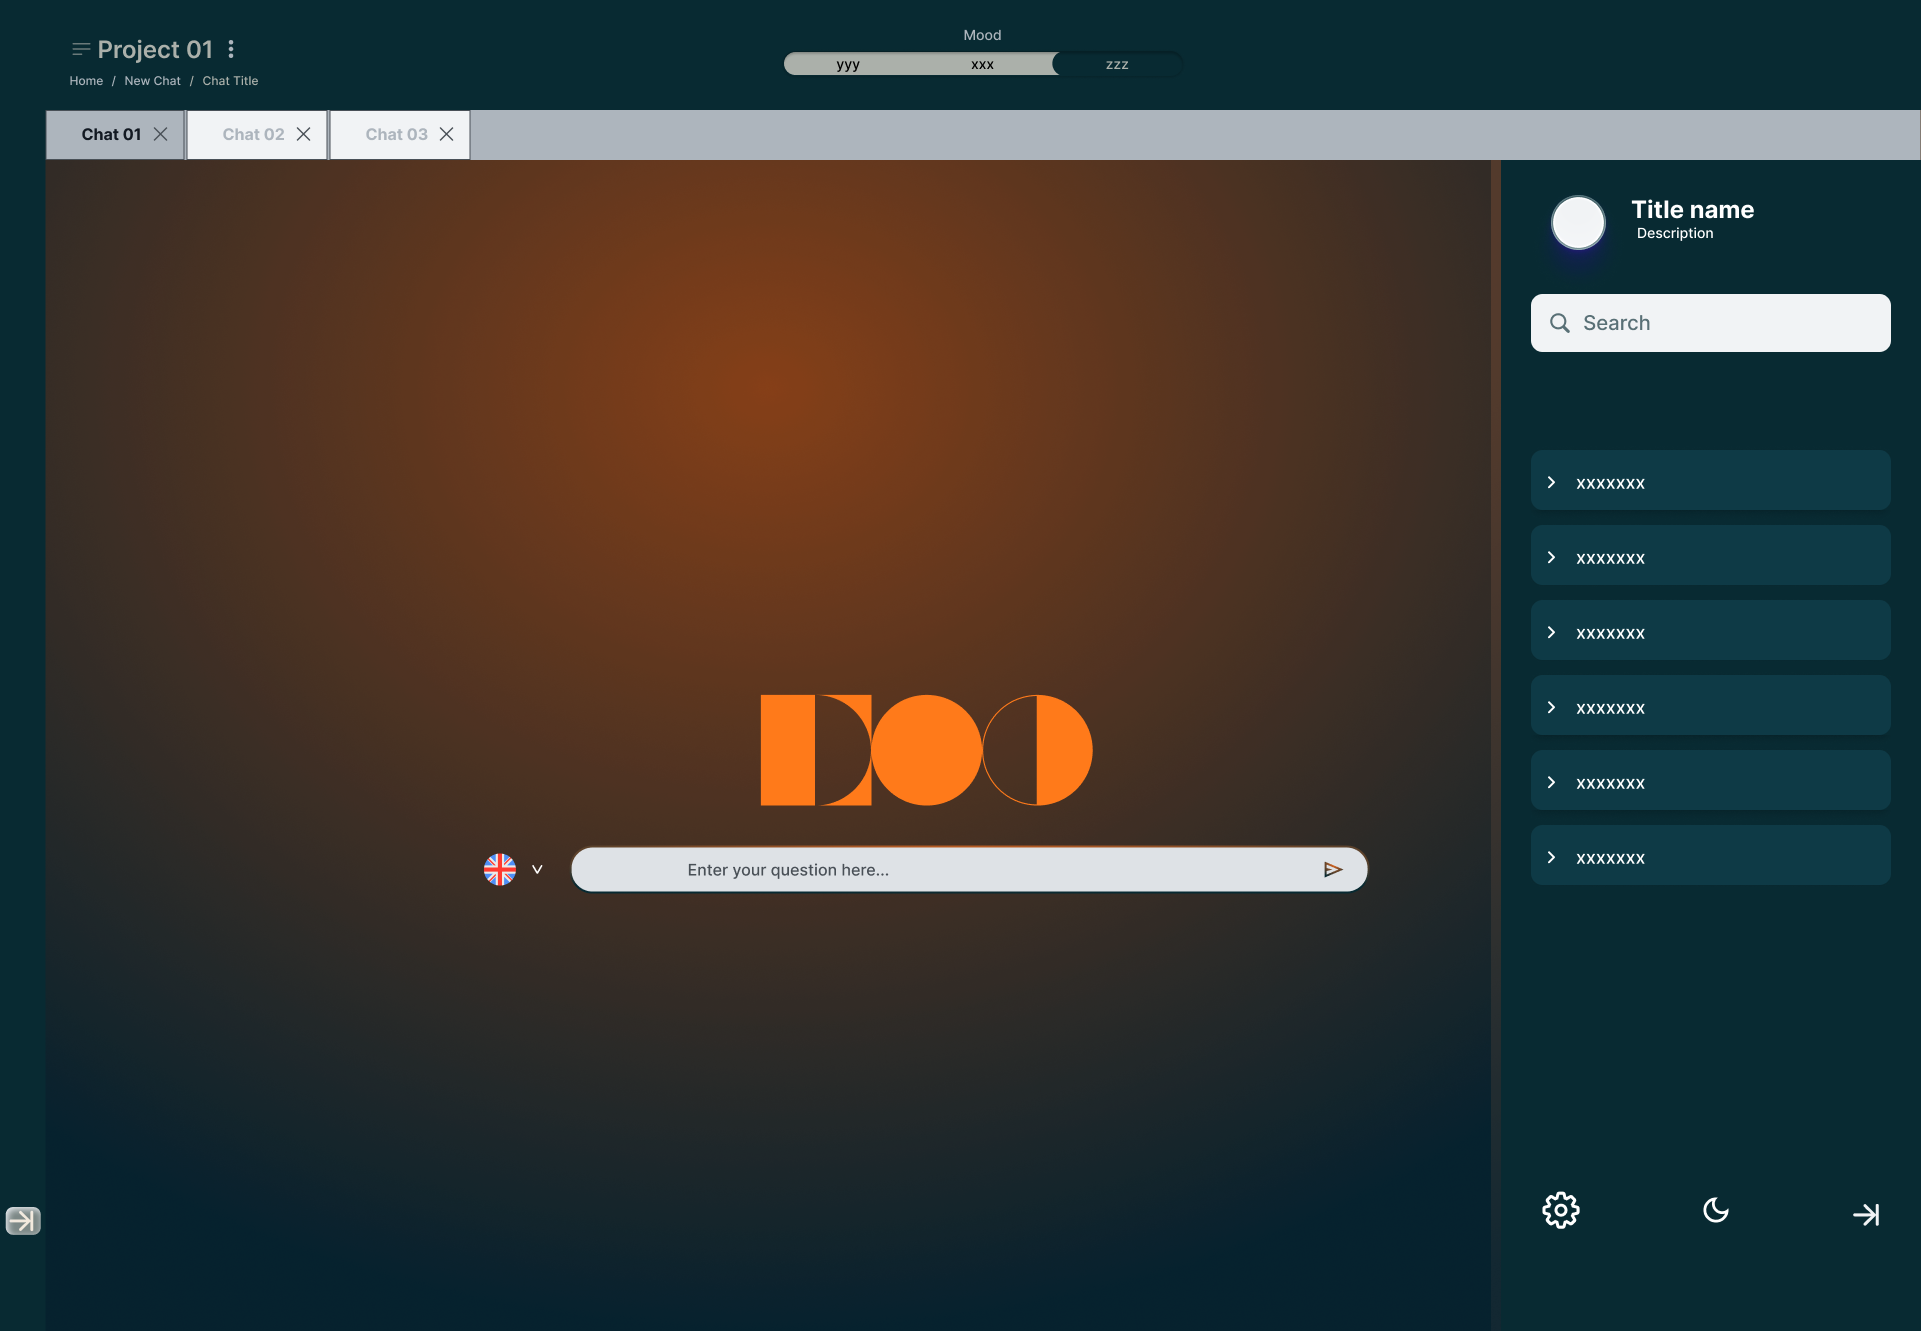The width and height of the screenshot is (1921, 1331).
Task: Collapse the right sidebar with arrow icon
Action: point(1866,1214)
